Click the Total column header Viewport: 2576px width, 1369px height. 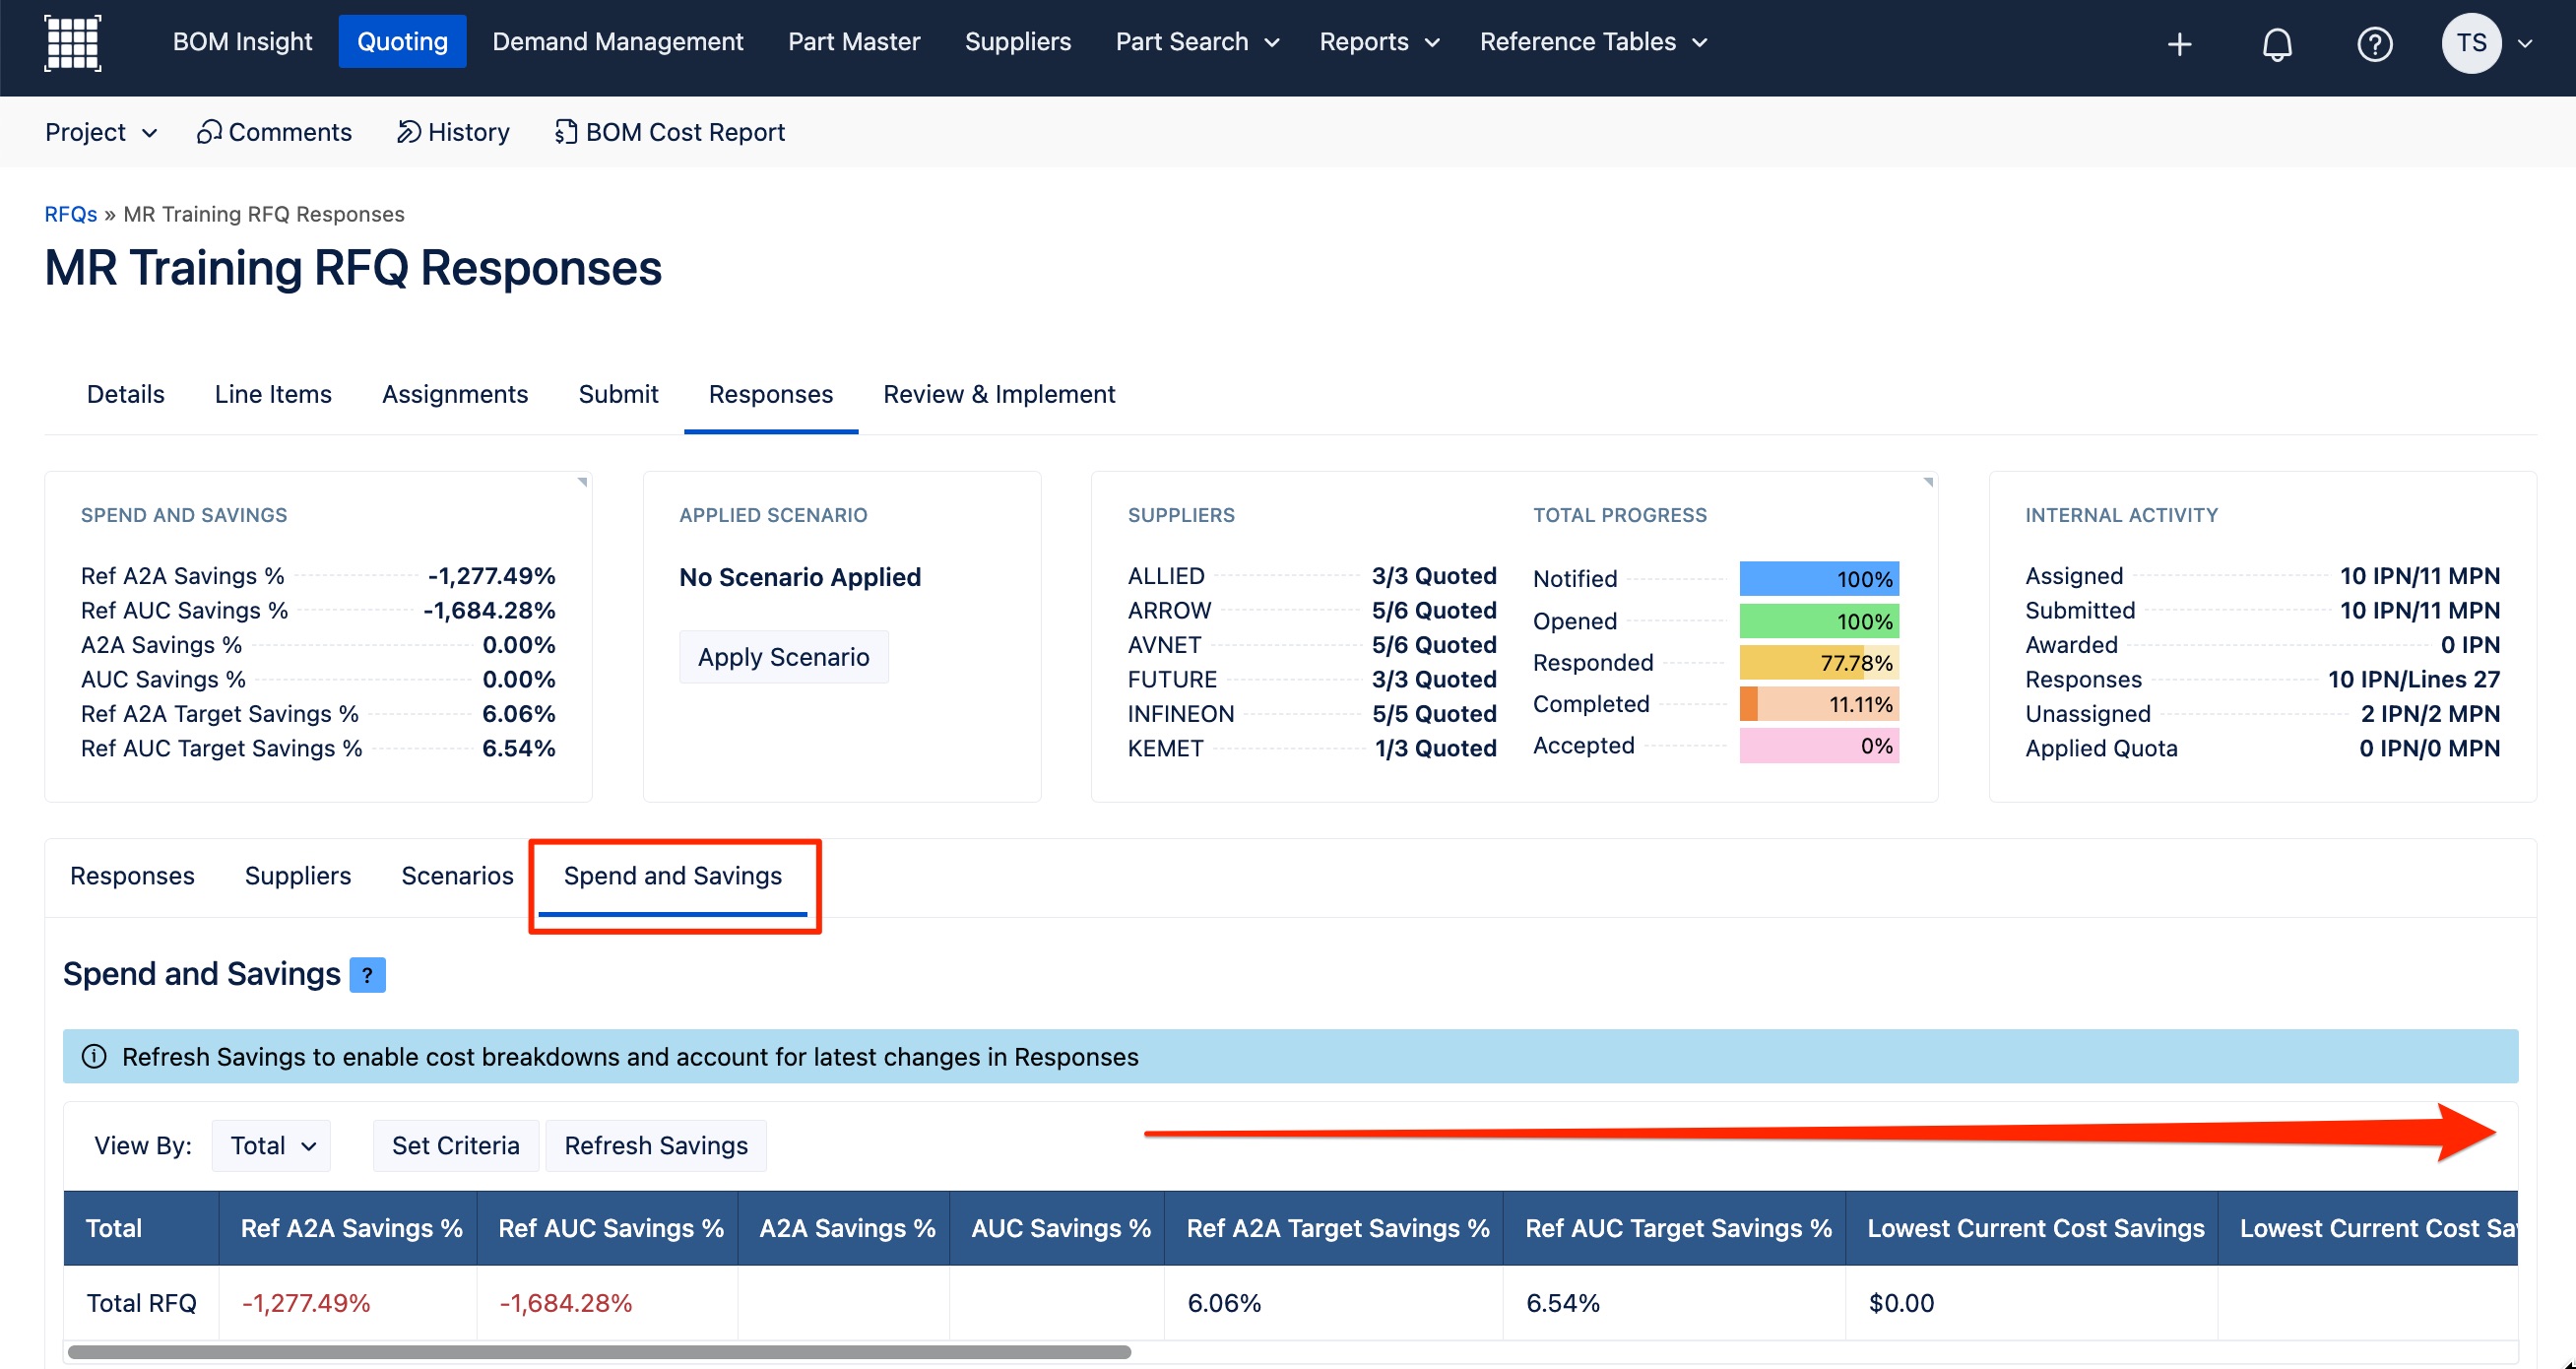click(141, 1228)
